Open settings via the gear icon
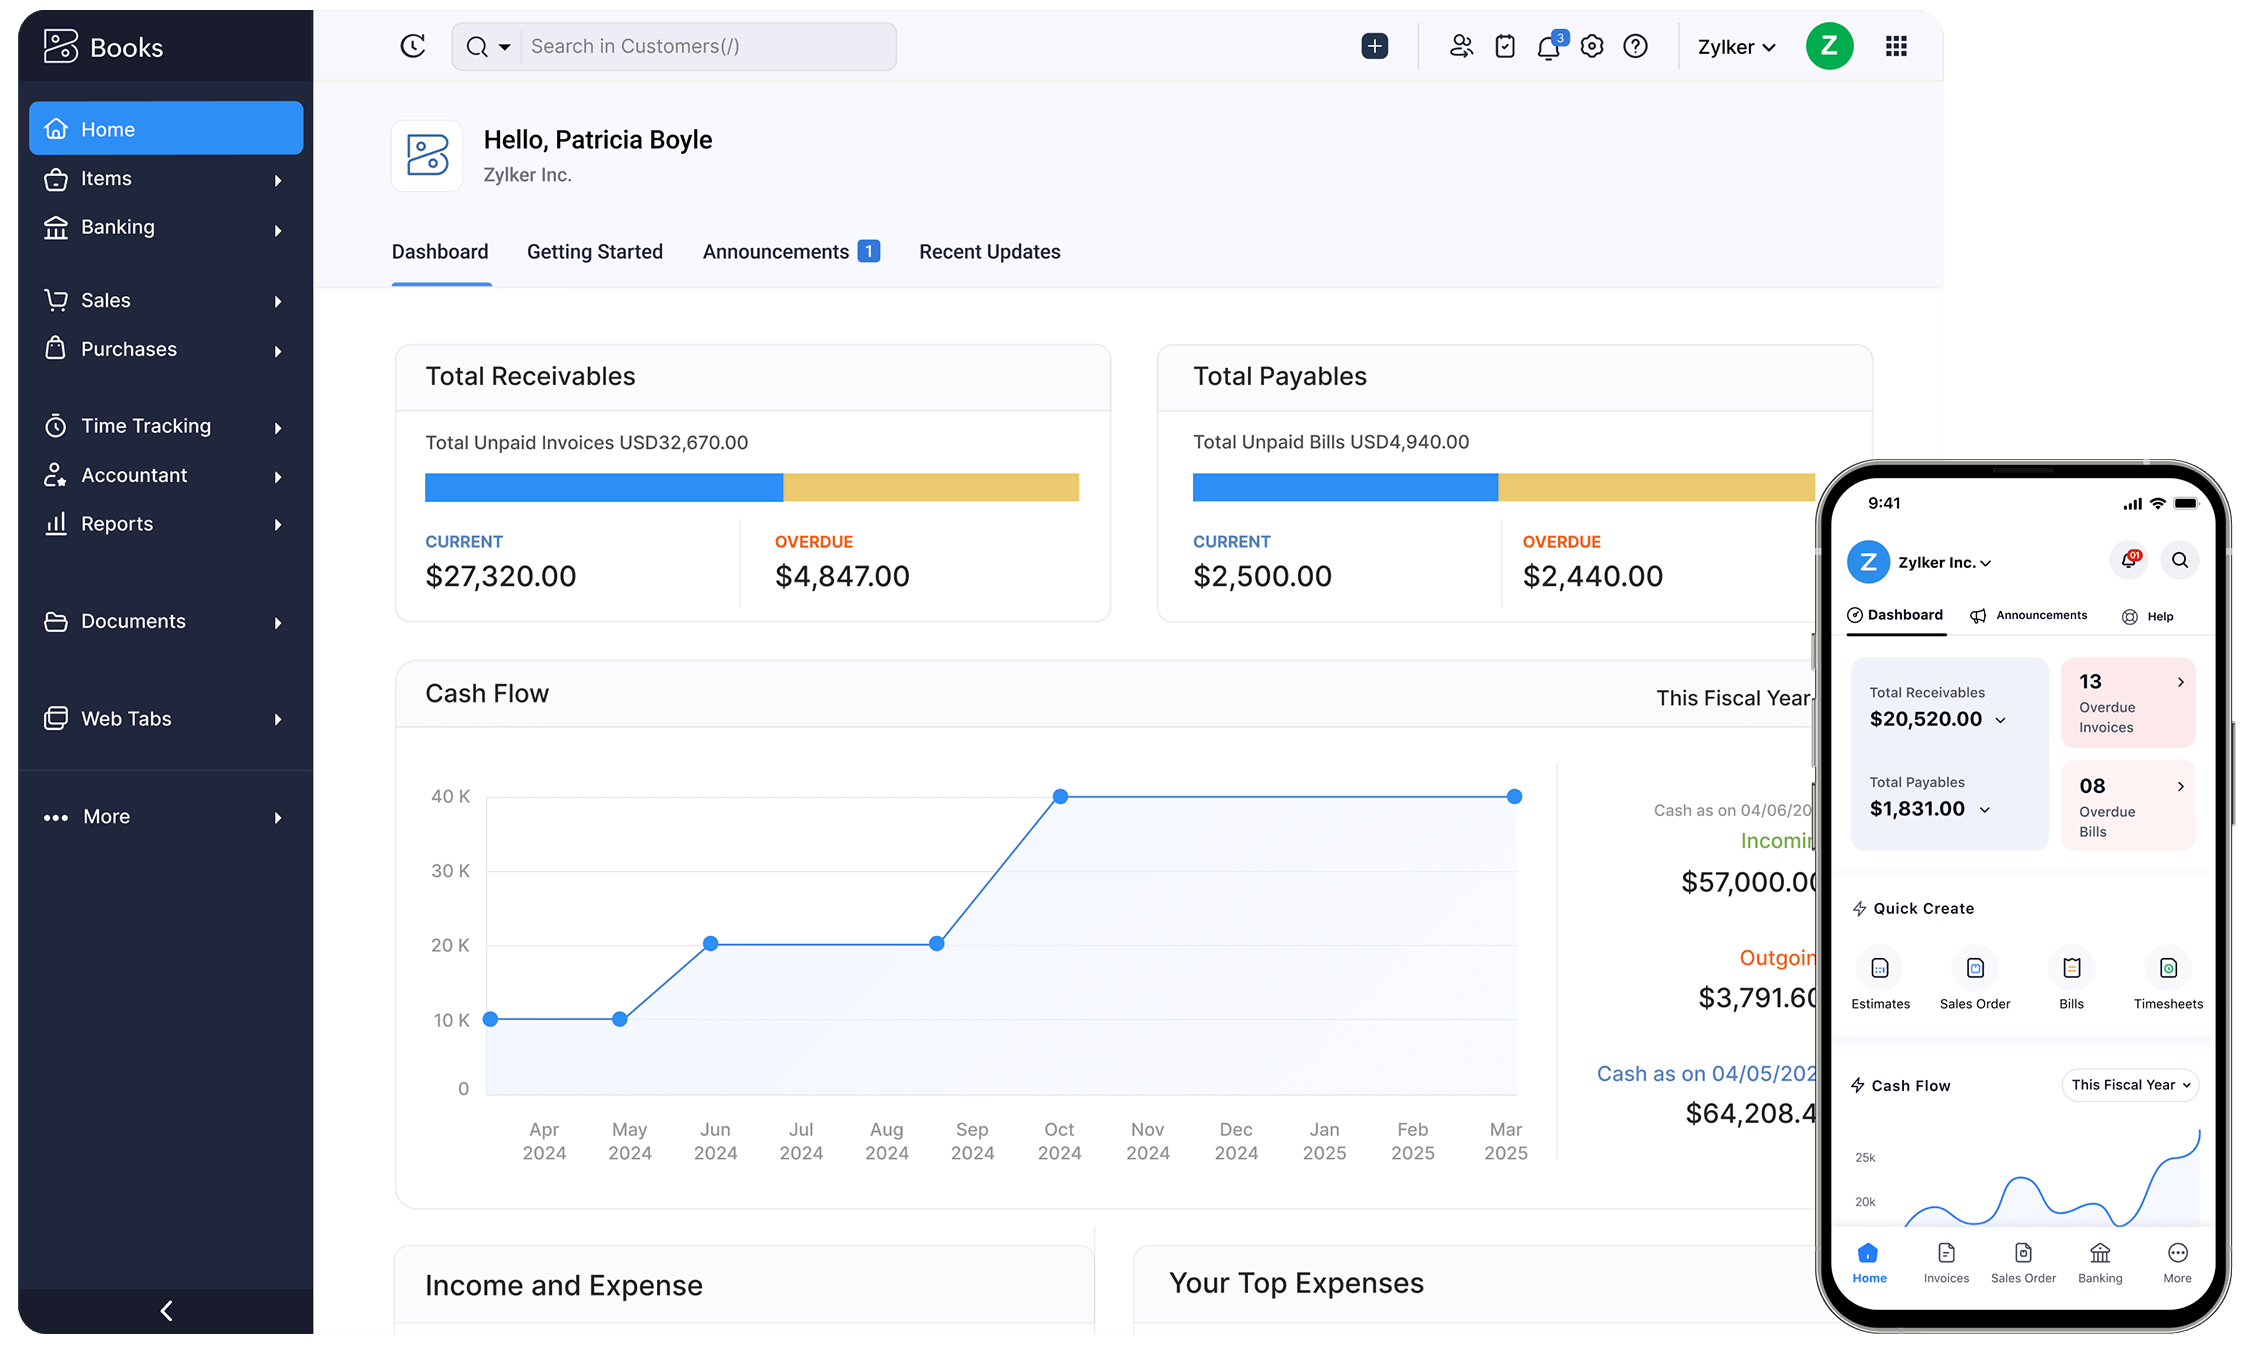The image size is (2253, 1358). pyautogui.click(x=1591, y=46)
